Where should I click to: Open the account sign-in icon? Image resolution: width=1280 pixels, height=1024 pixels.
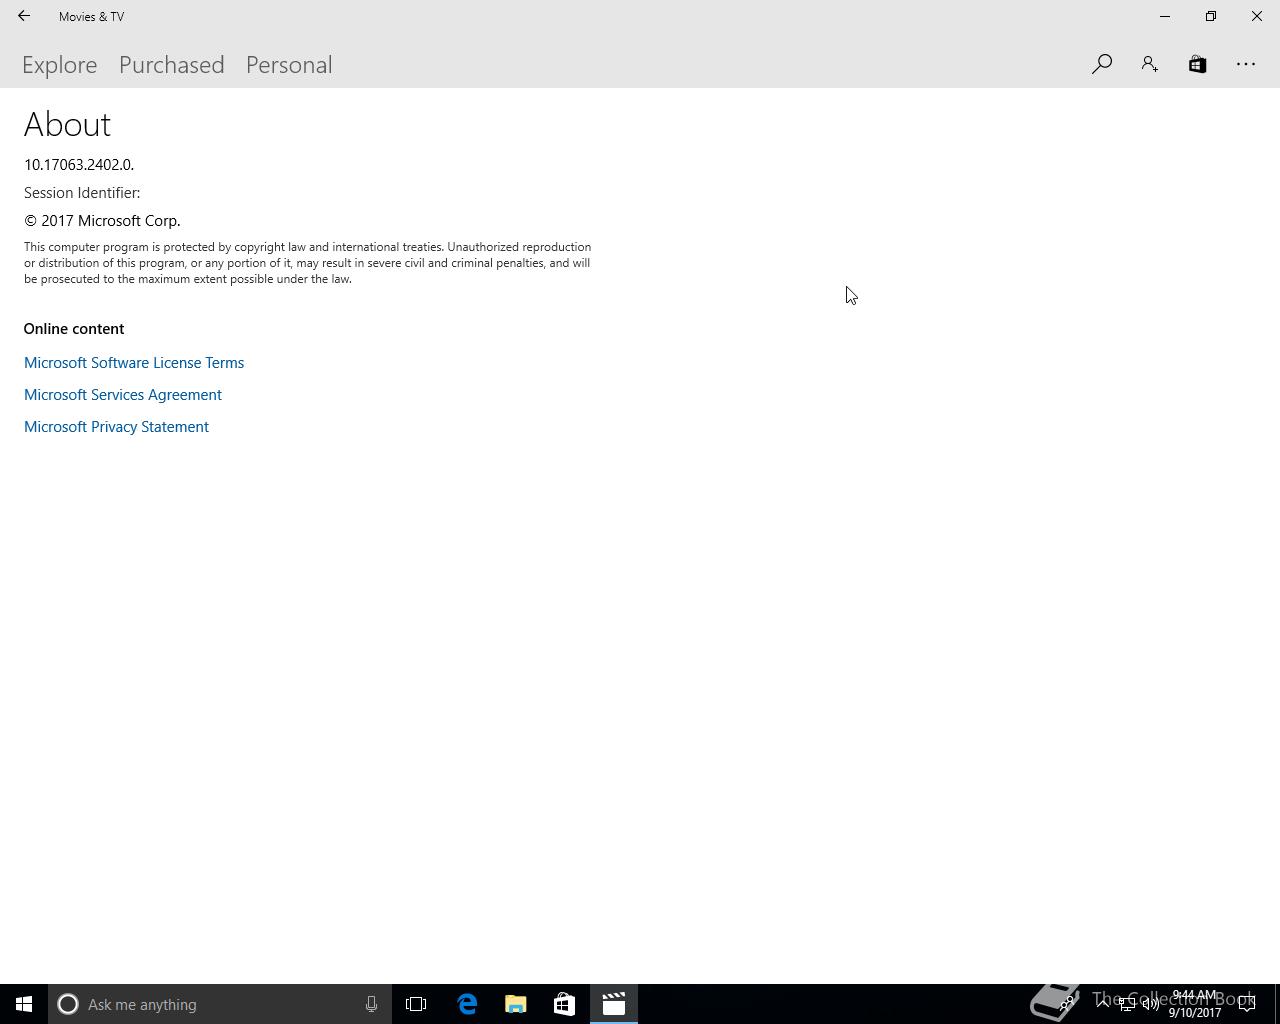click(x=1150, y=64)
